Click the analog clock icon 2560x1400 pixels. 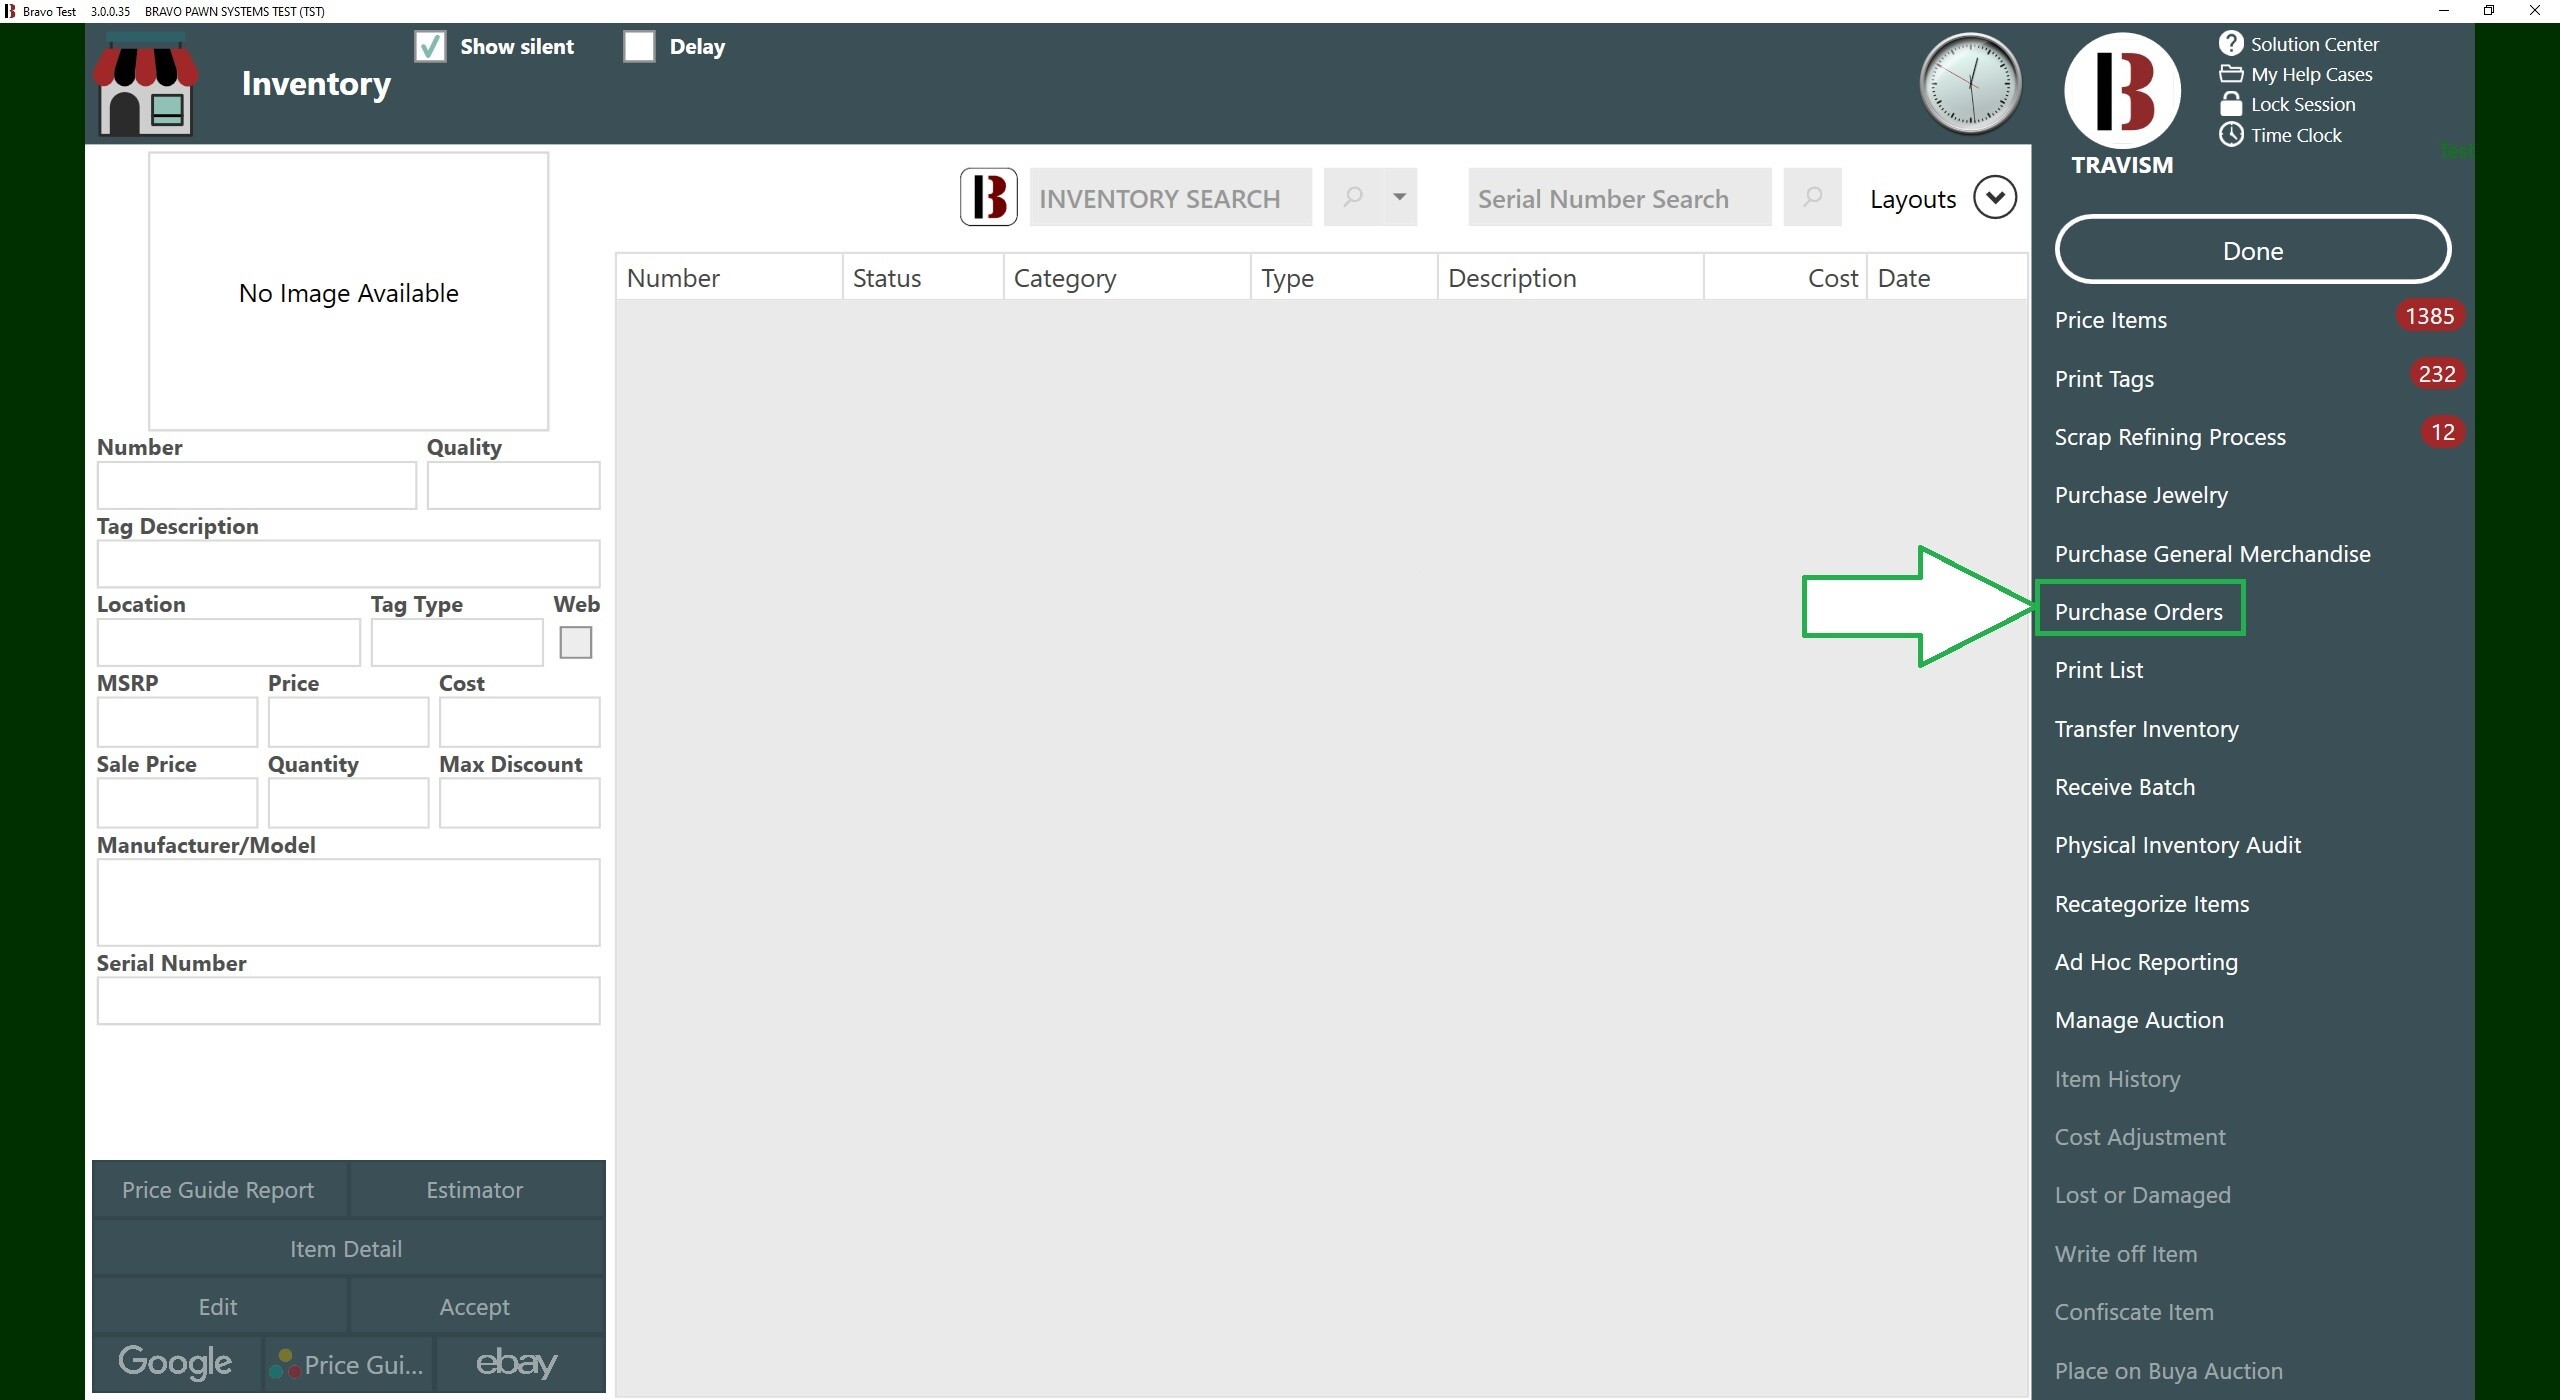pos(1970,84)
